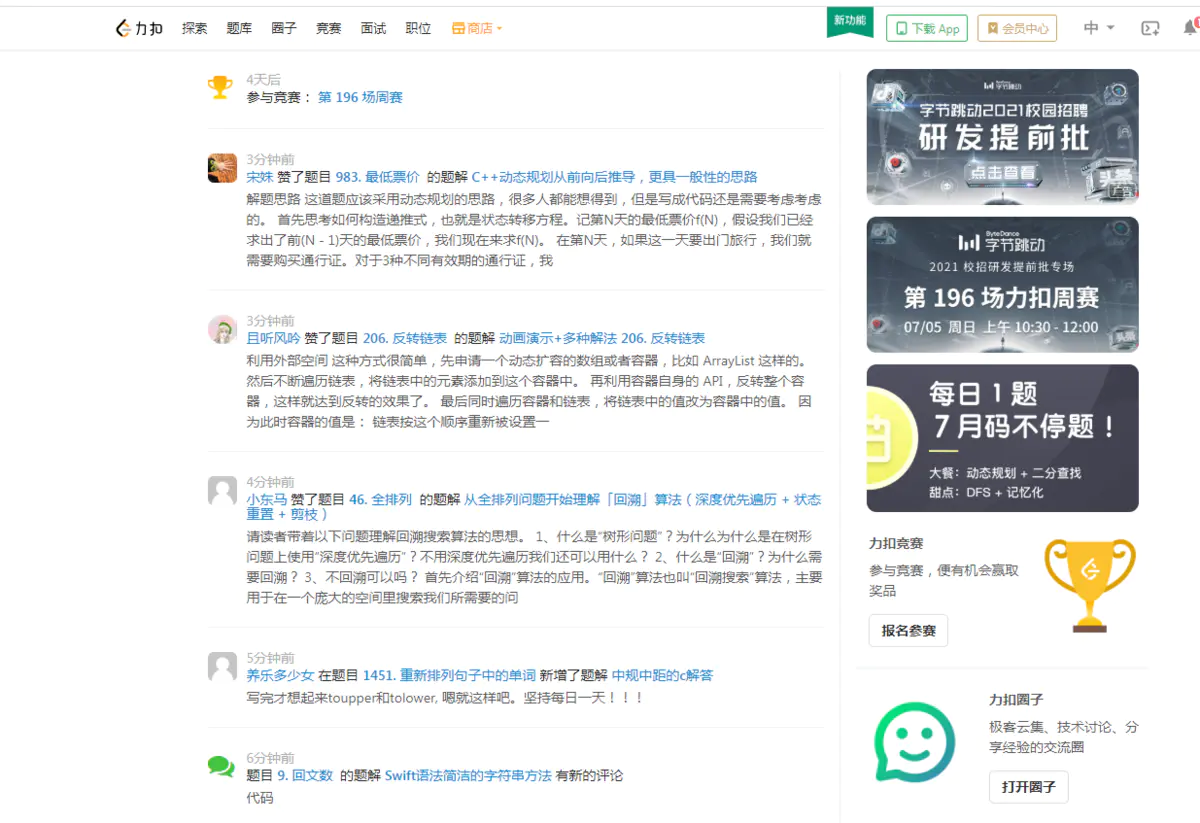
Task: Open the C++动态规划从前向后推导 solution link
Action: [614, 176]
